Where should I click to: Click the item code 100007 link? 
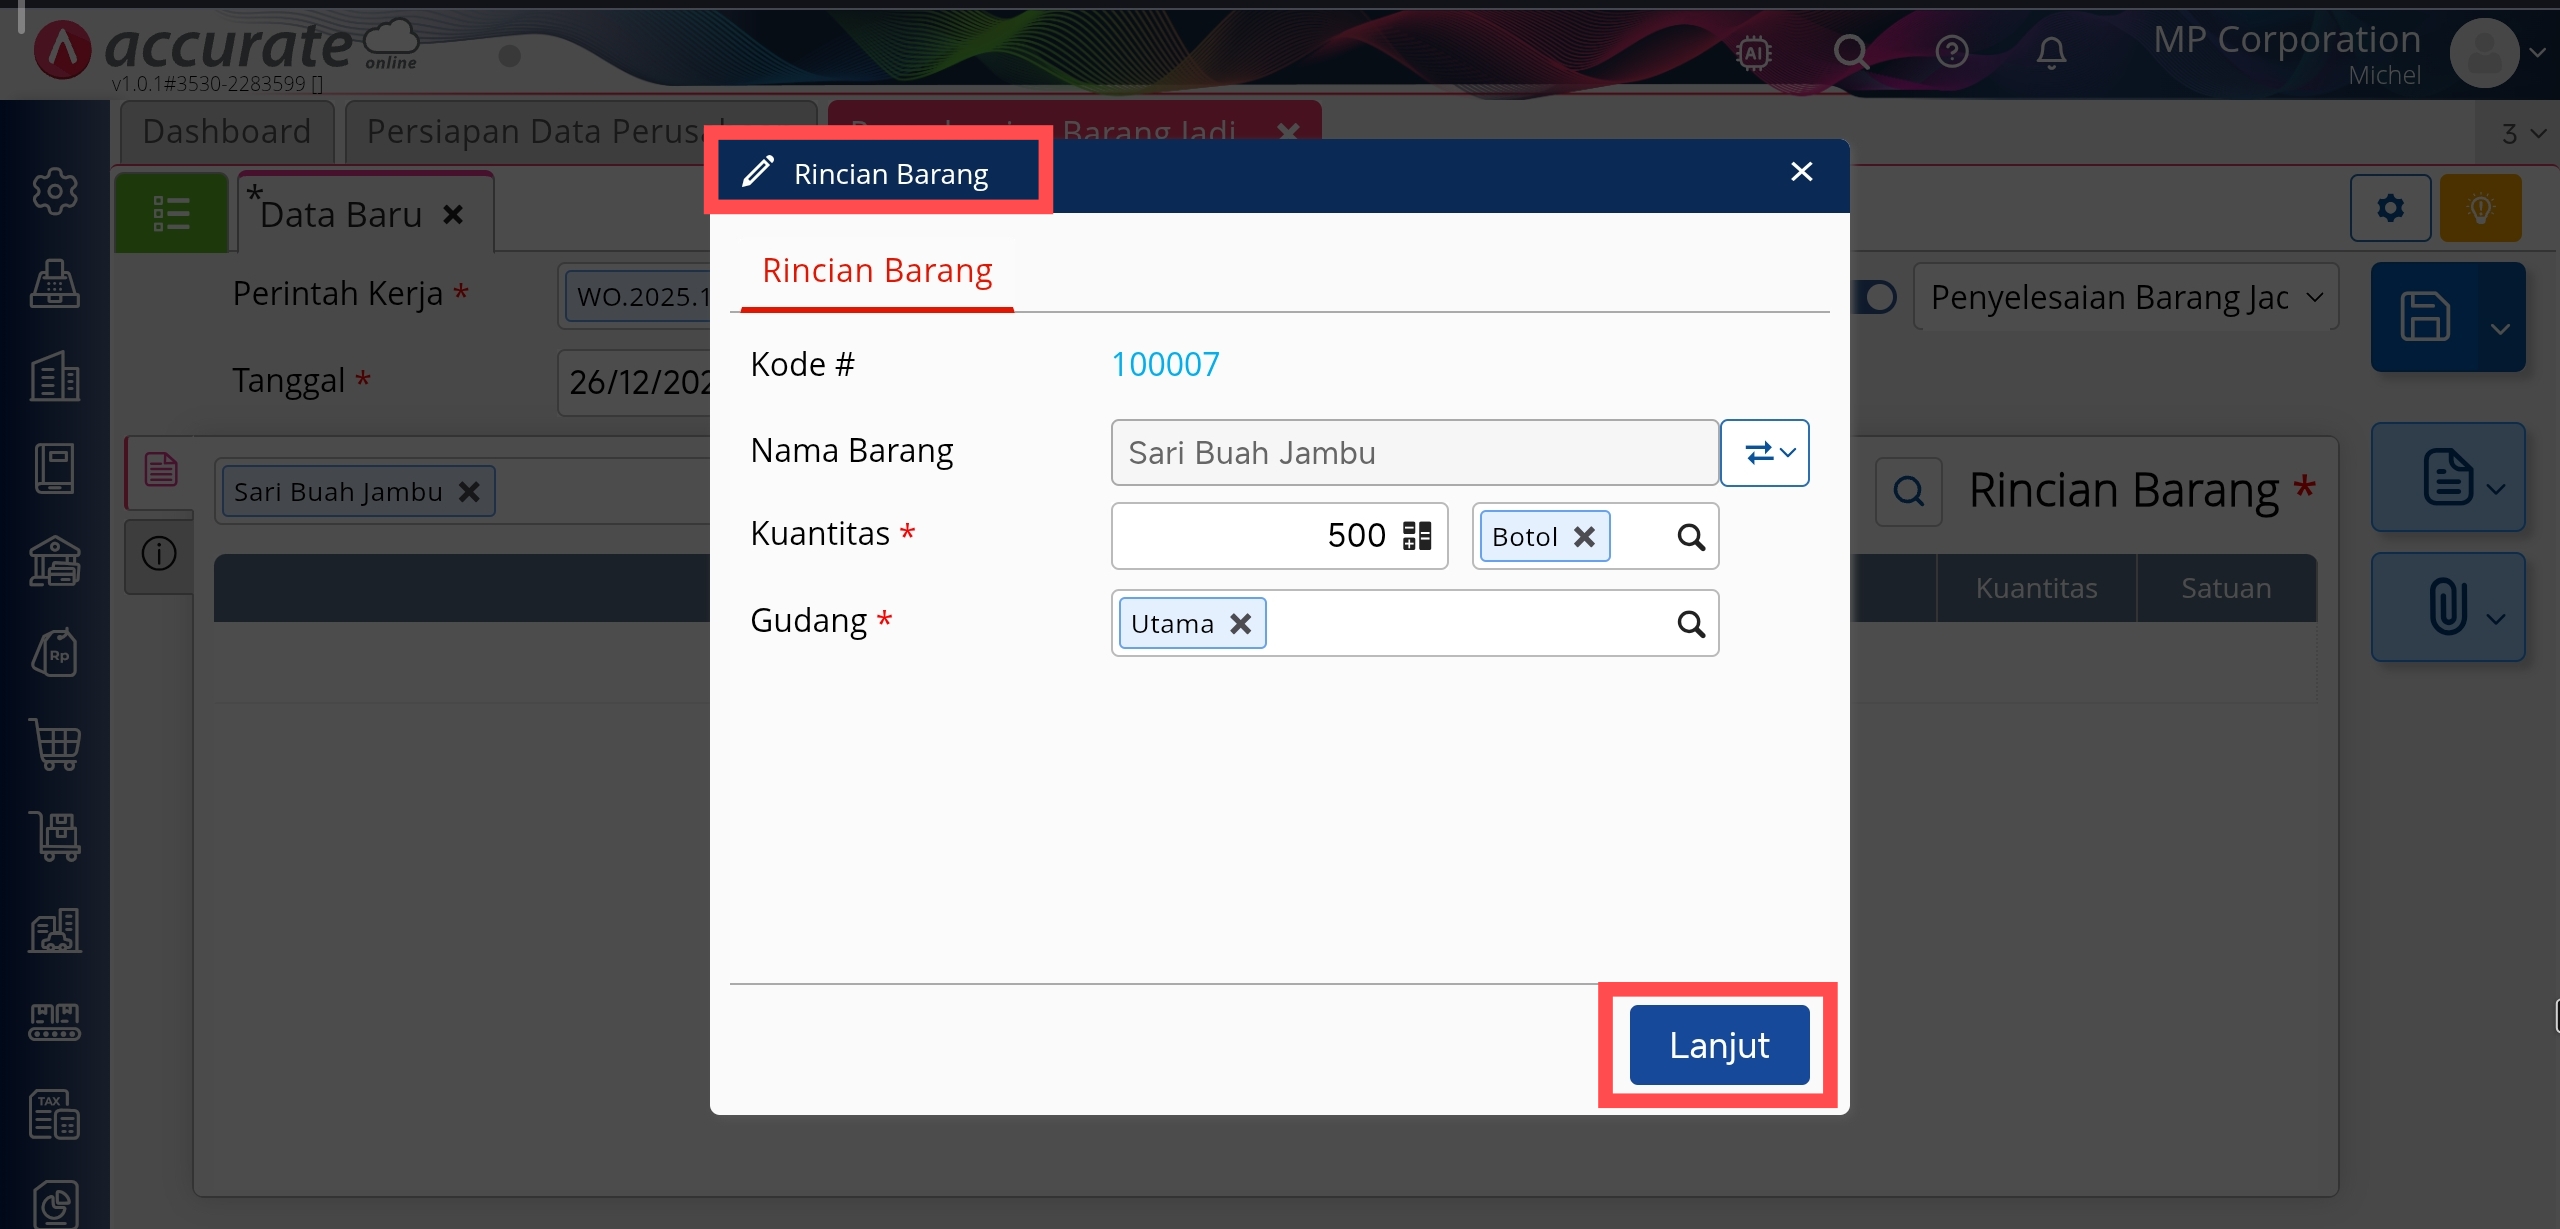1165,364
